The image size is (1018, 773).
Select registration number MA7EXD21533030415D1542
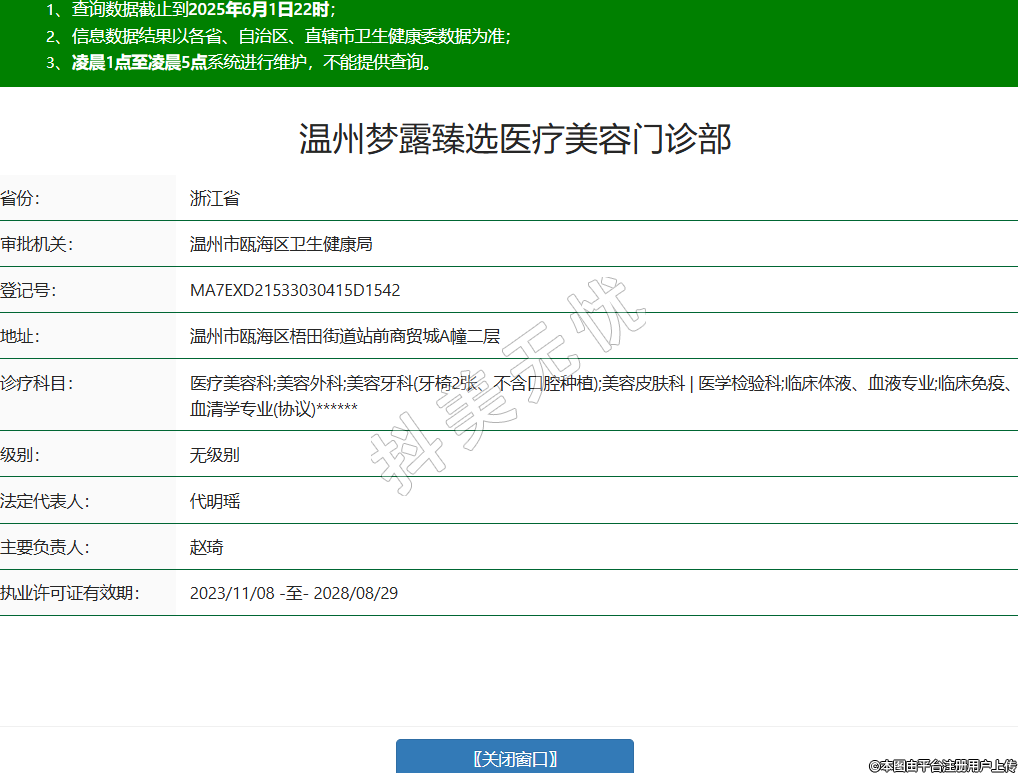click(295, 290)
